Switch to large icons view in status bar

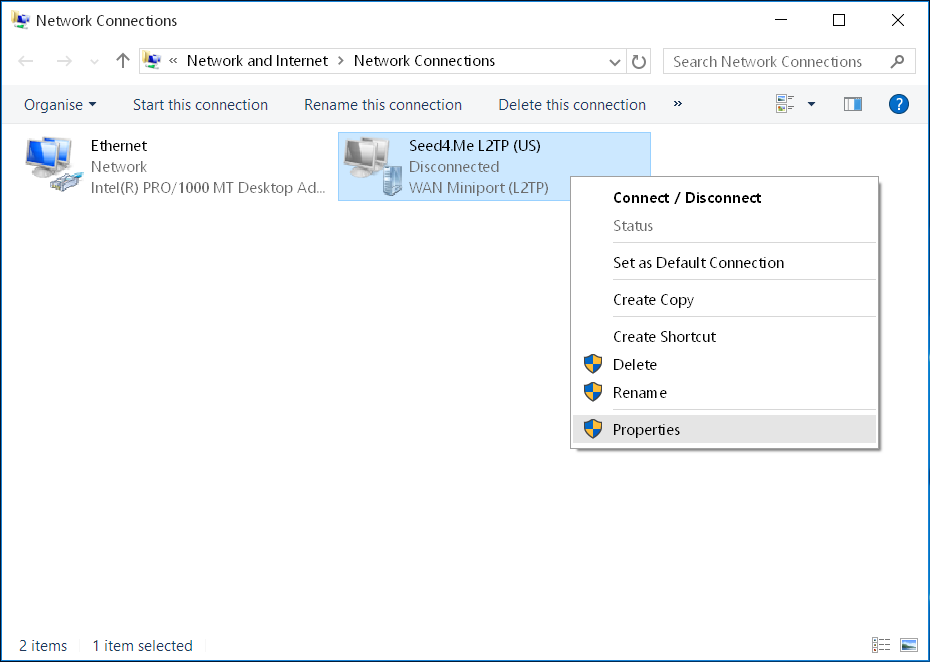(x=909, y=645)
